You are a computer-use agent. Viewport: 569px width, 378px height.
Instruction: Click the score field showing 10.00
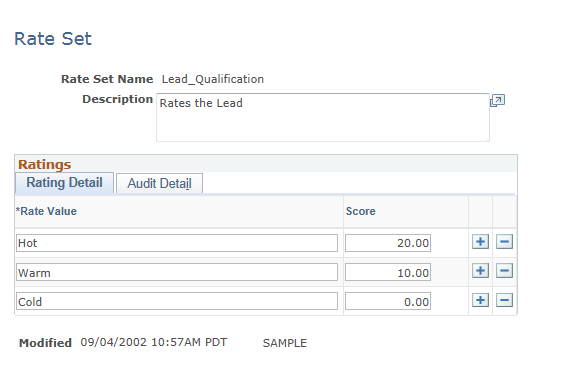(388, 272)
